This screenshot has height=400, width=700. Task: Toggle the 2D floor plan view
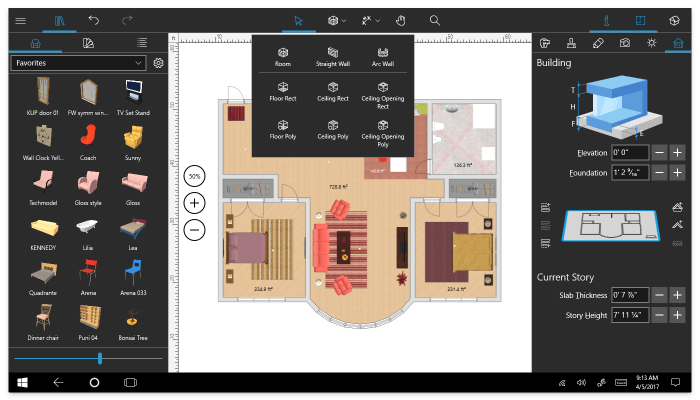coord(640,21)
